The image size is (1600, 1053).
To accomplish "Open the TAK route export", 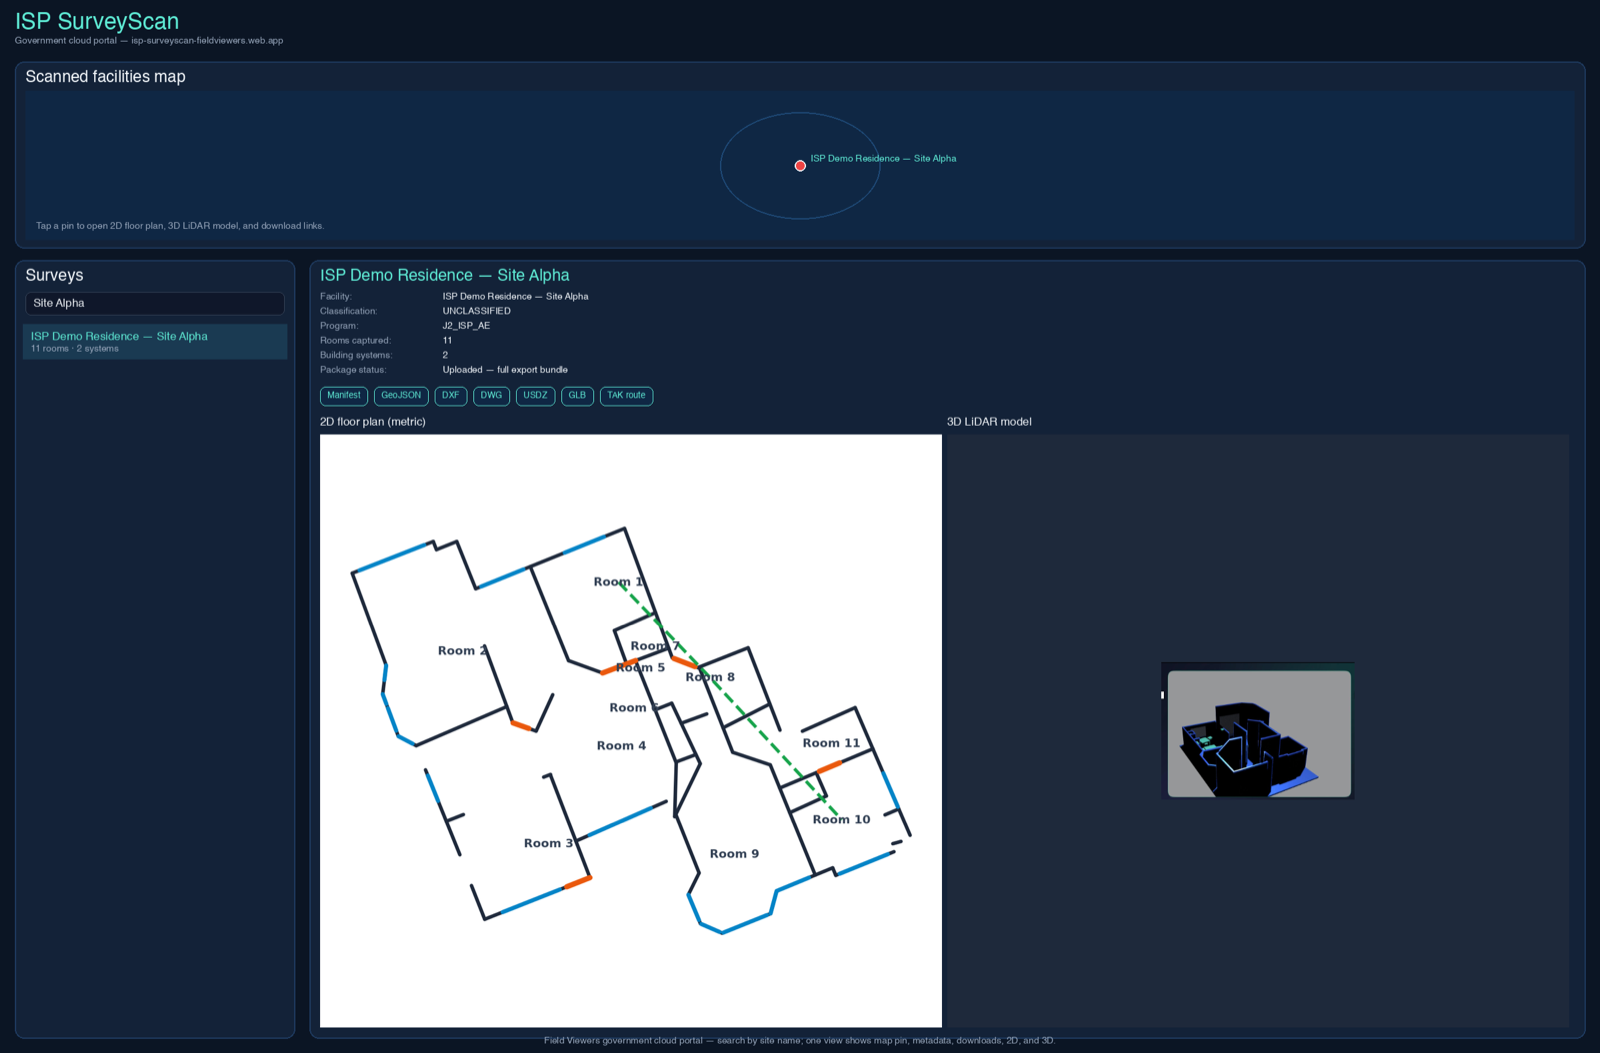I will tap(626, 396).
